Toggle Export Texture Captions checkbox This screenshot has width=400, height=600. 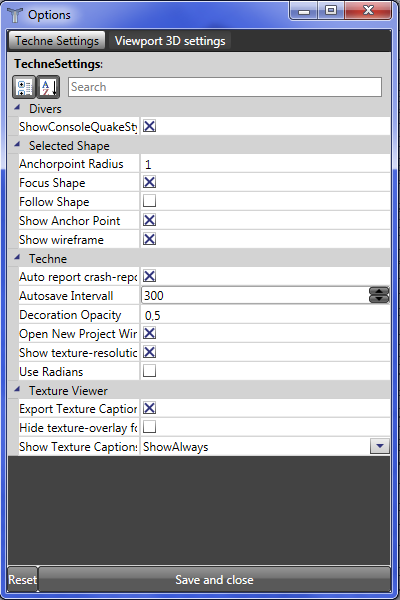(x=149, y=408)
